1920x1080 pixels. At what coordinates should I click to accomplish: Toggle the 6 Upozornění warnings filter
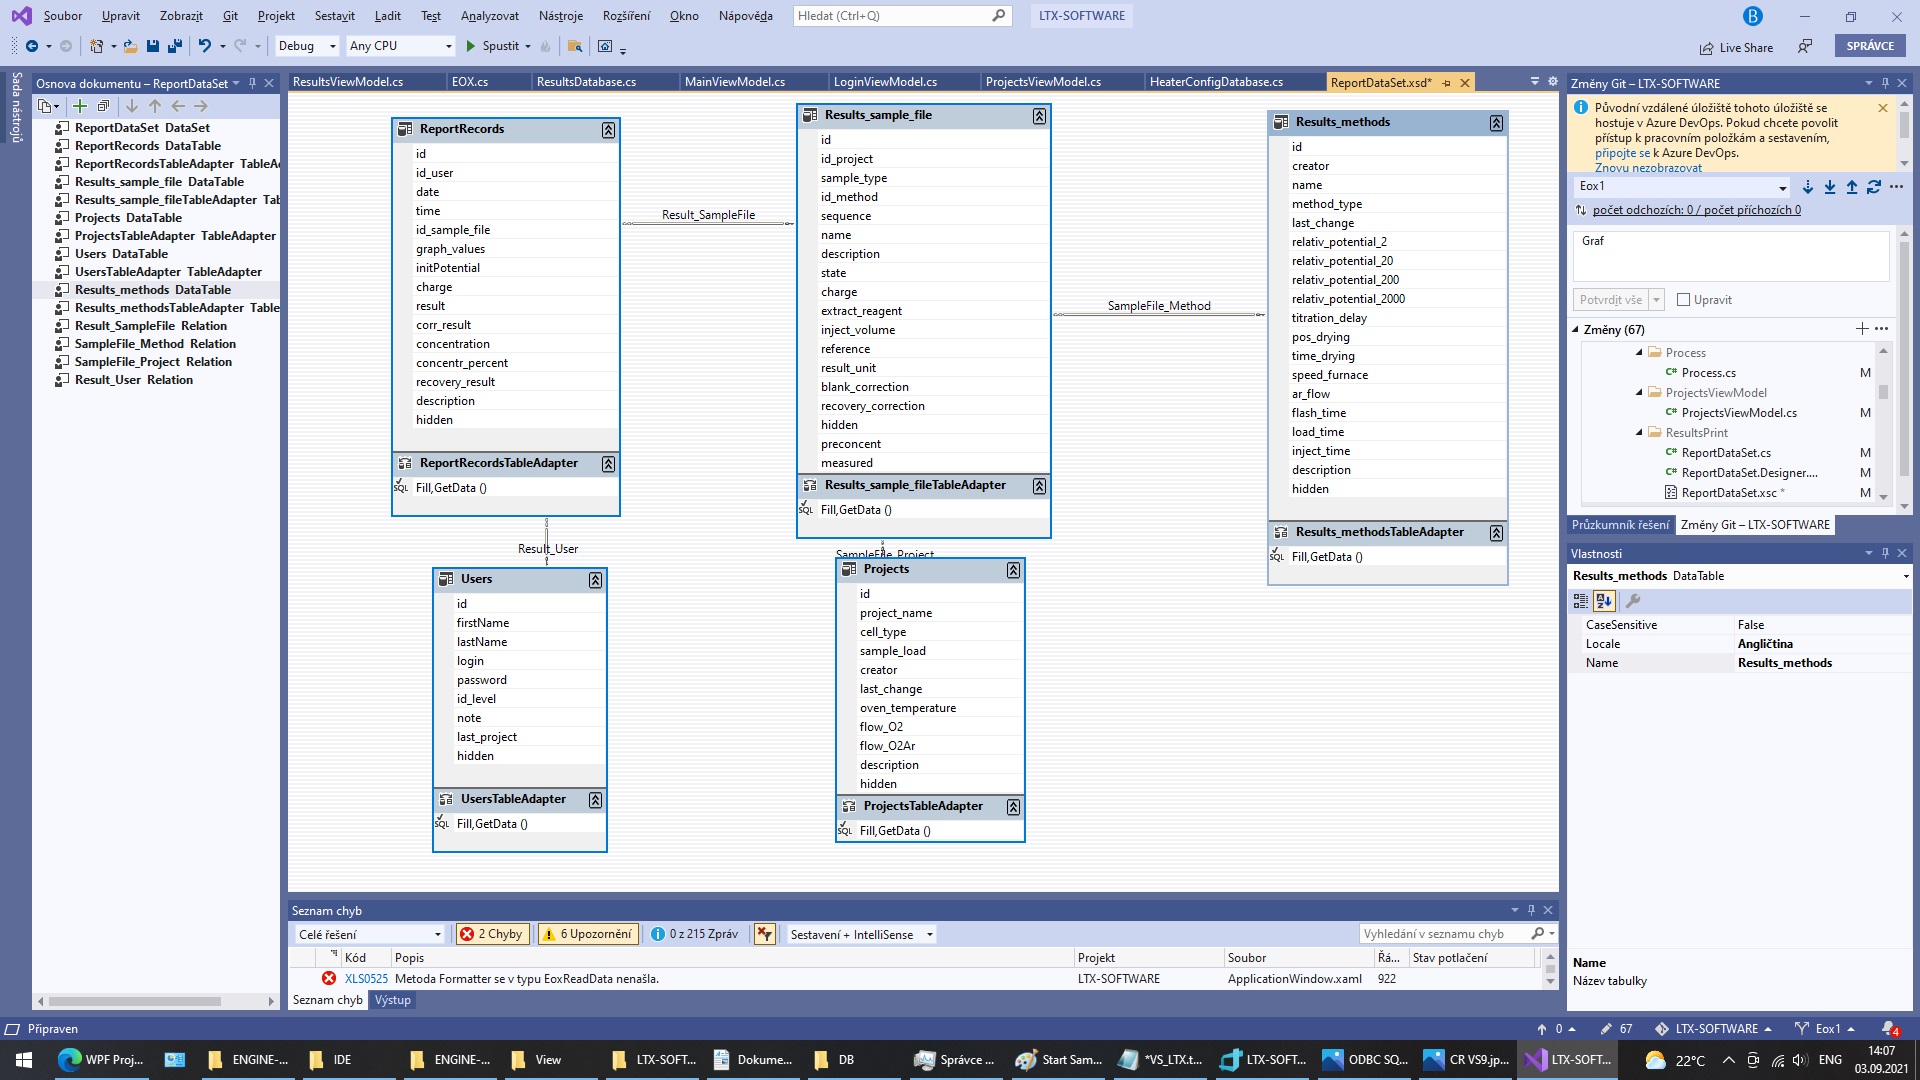(x=589, y=934)
